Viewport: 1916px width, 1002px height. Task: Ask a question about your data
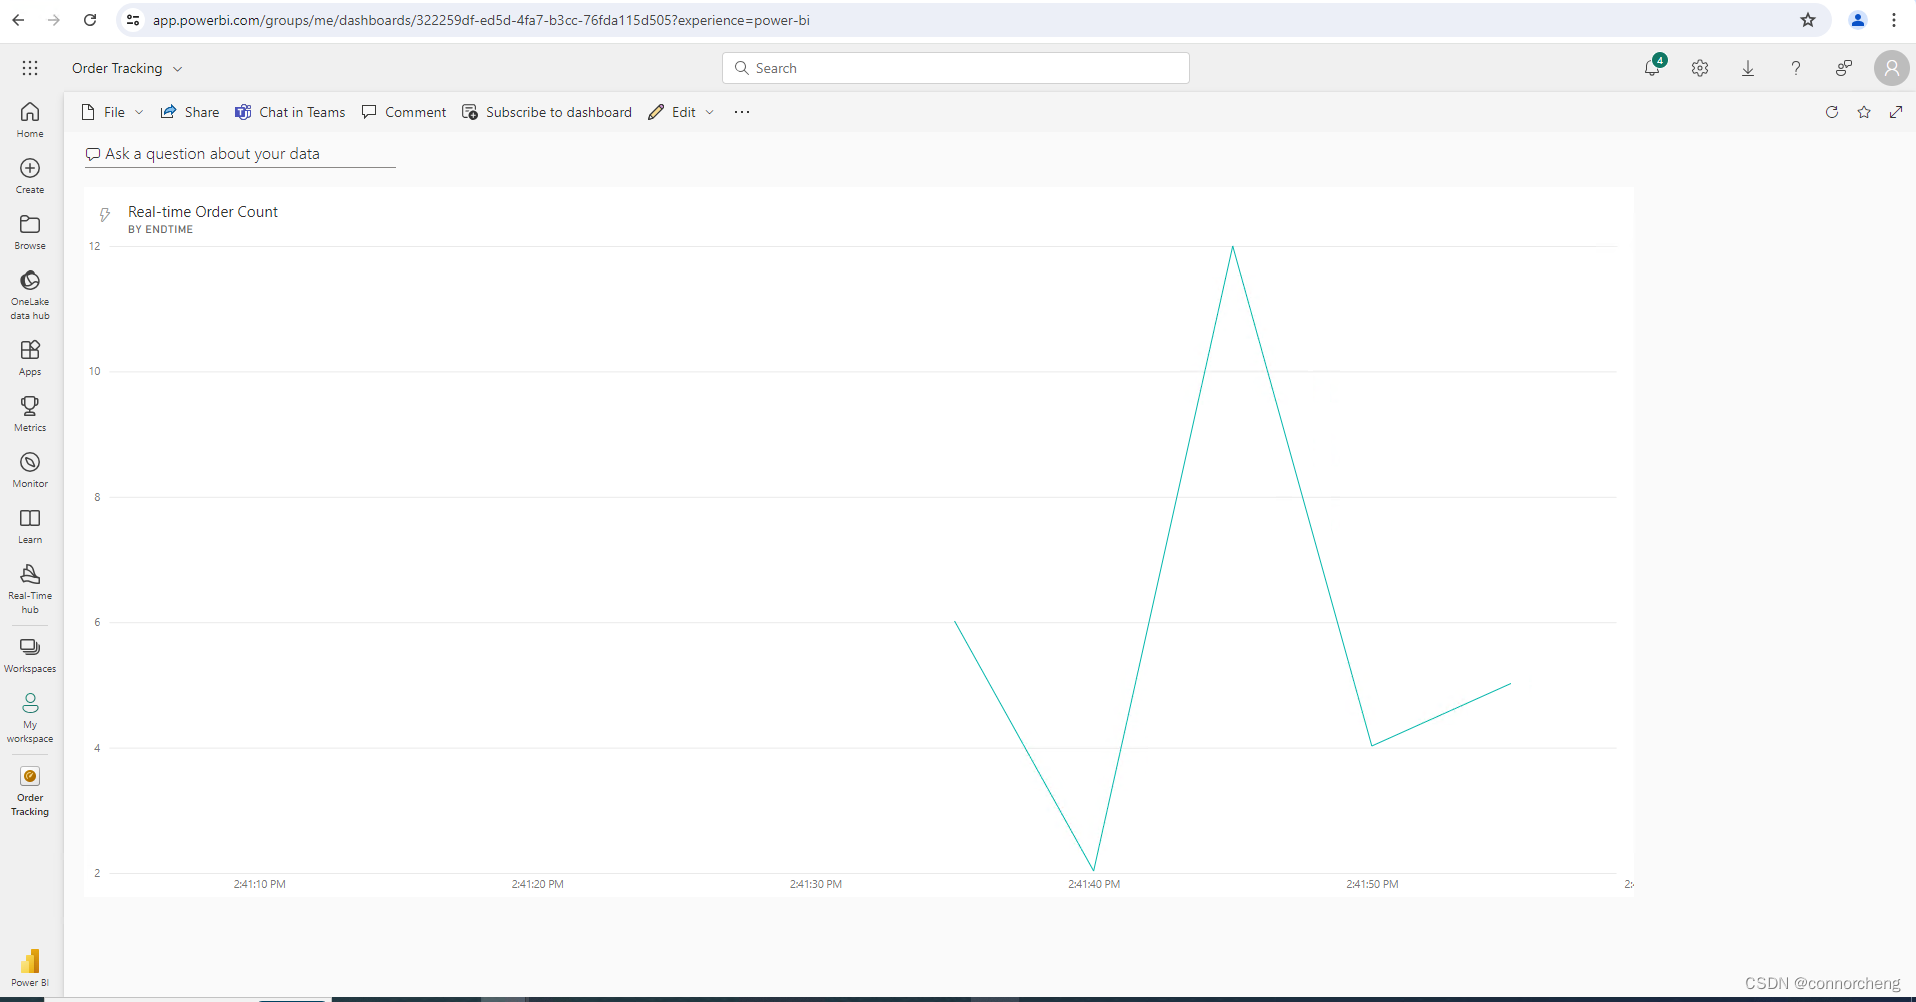pos(240,154)
